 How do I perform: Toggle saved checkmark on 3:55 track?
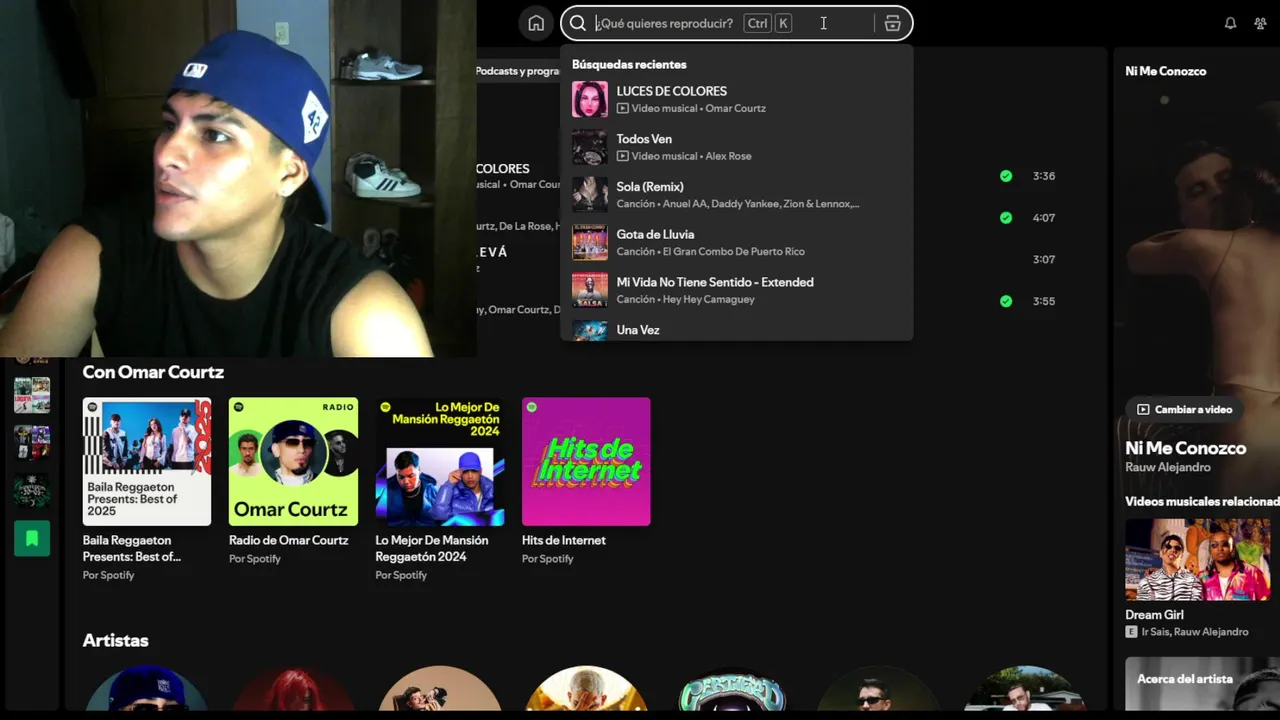point(1006,301)
